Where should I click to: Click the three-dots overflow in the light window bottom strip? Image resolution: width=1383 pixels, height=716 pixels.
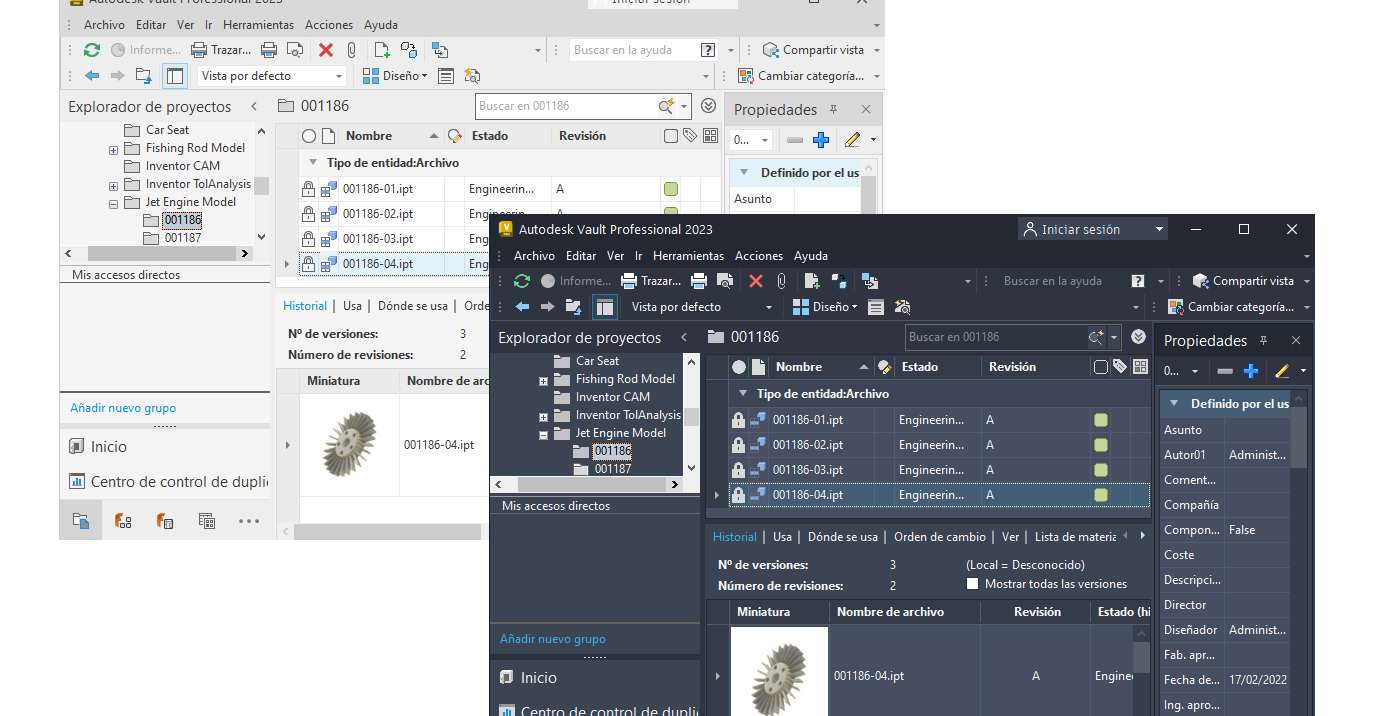pos(249,520)
